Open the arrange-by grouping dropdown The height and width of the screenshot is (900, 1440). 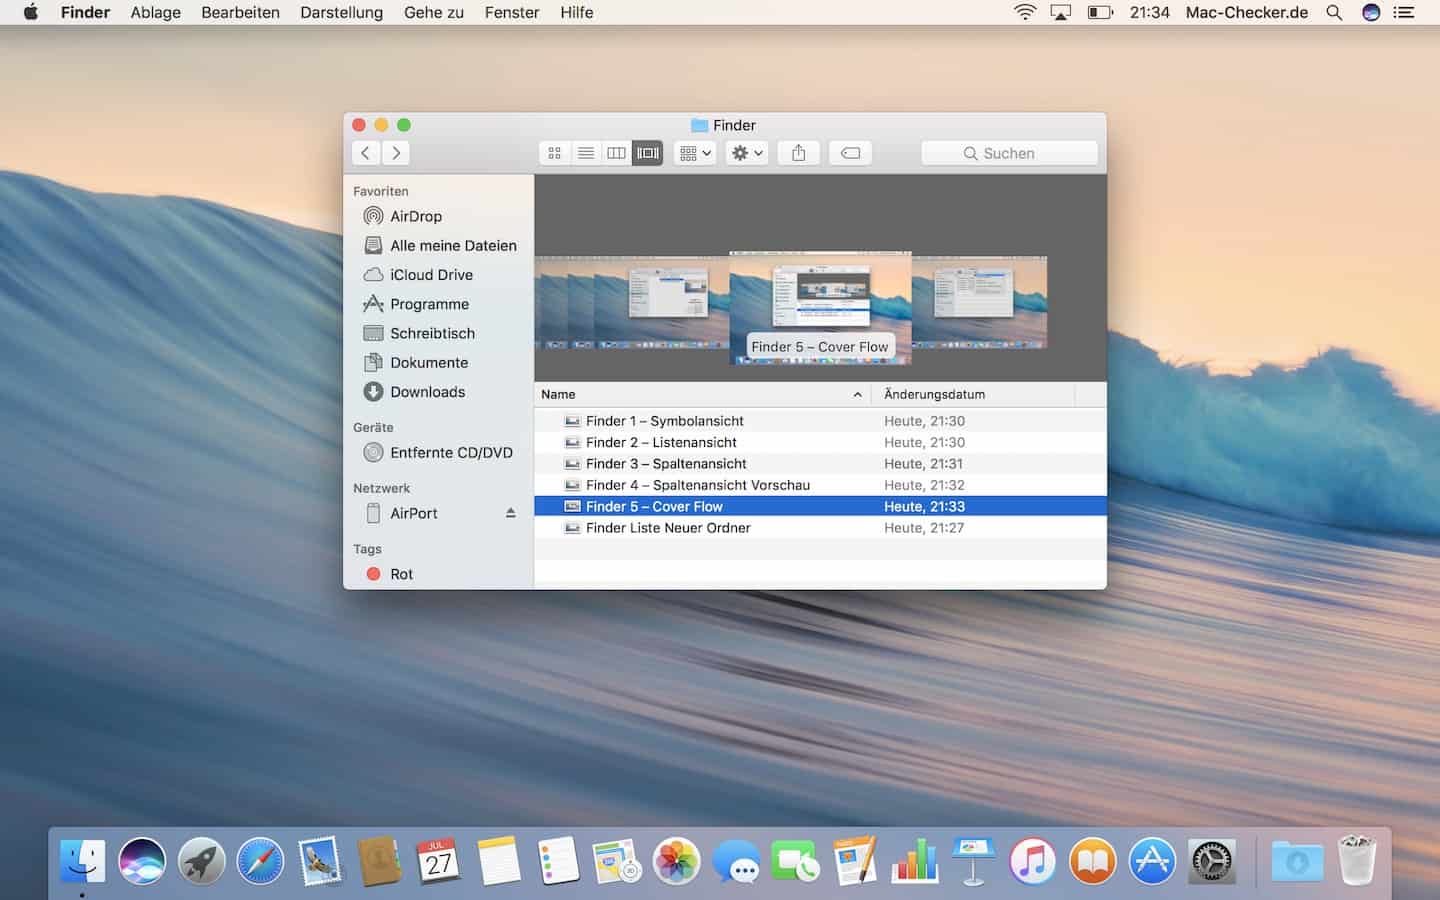tap(695, 153)
